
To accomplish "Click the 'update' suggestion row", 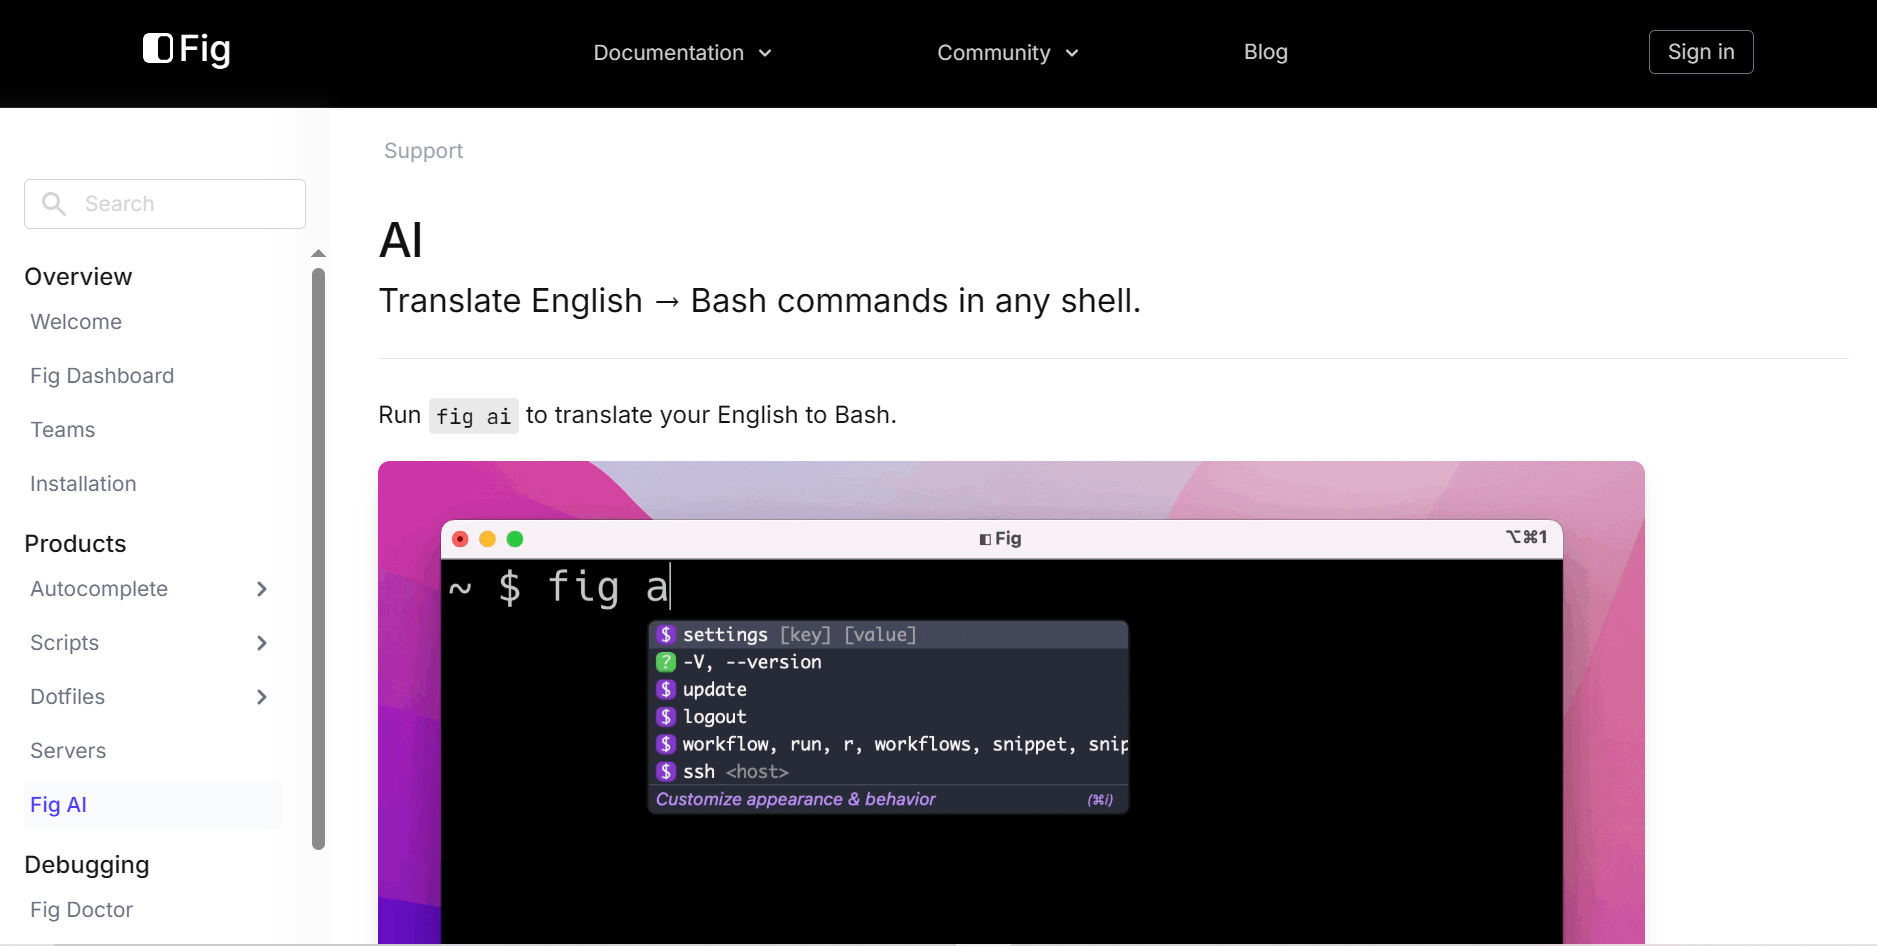I will (x=889, y=690).
